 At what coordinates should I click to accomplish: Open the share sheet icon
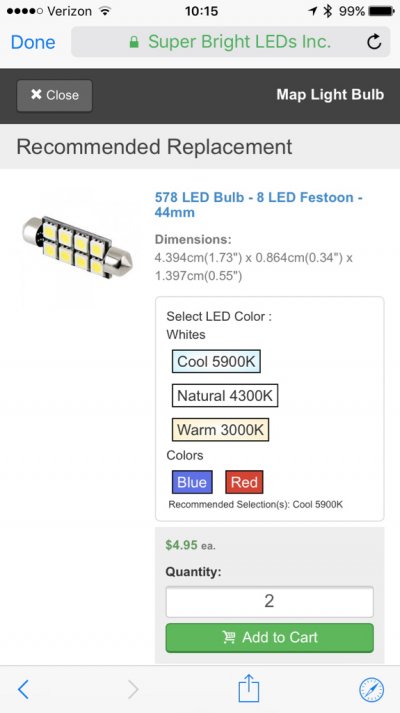[249, 688]
